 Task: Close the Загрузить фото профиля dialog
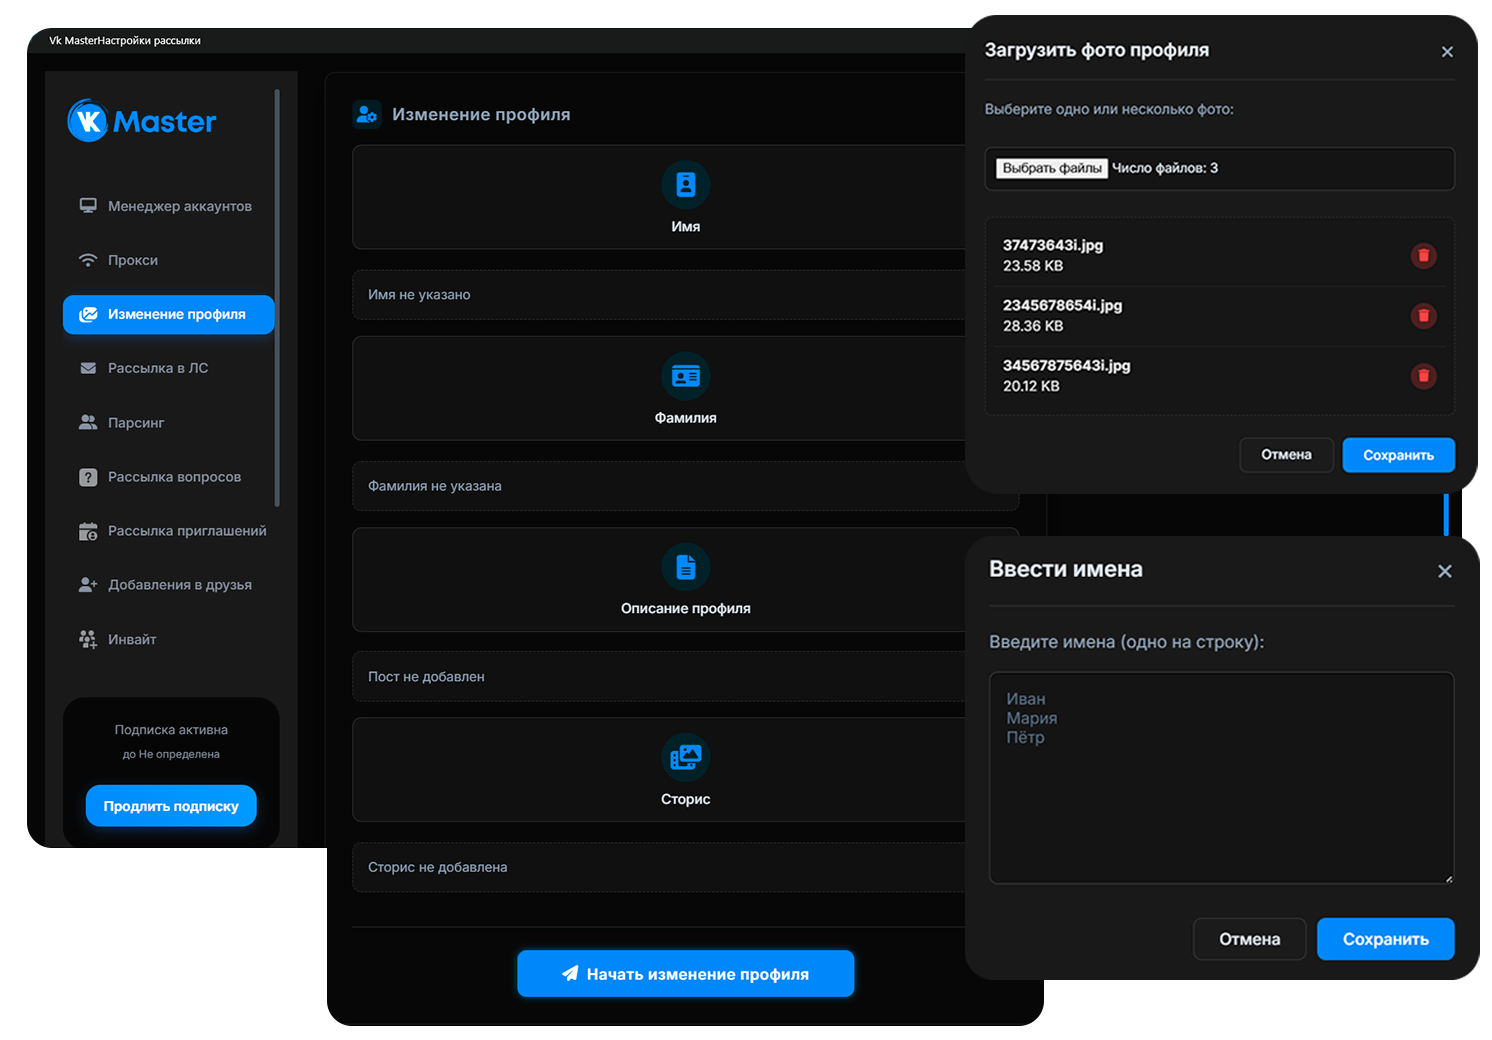[x=1446, y=52]
